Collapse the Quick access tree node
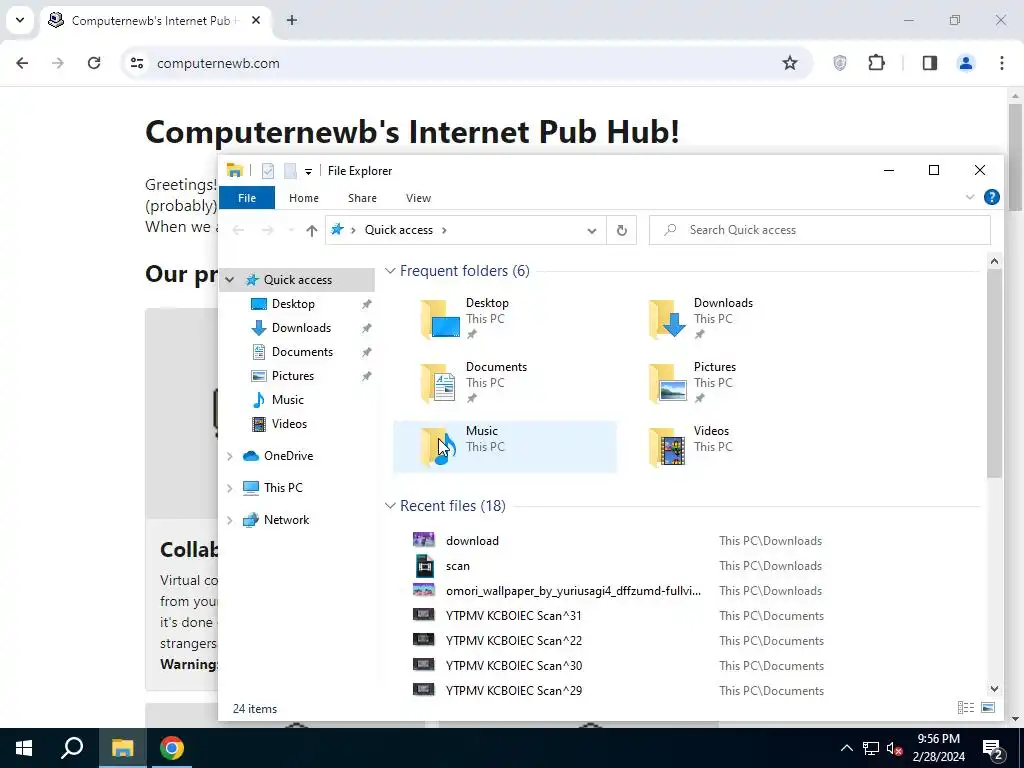Viewport: 1024px width, 768px height. 230,280
